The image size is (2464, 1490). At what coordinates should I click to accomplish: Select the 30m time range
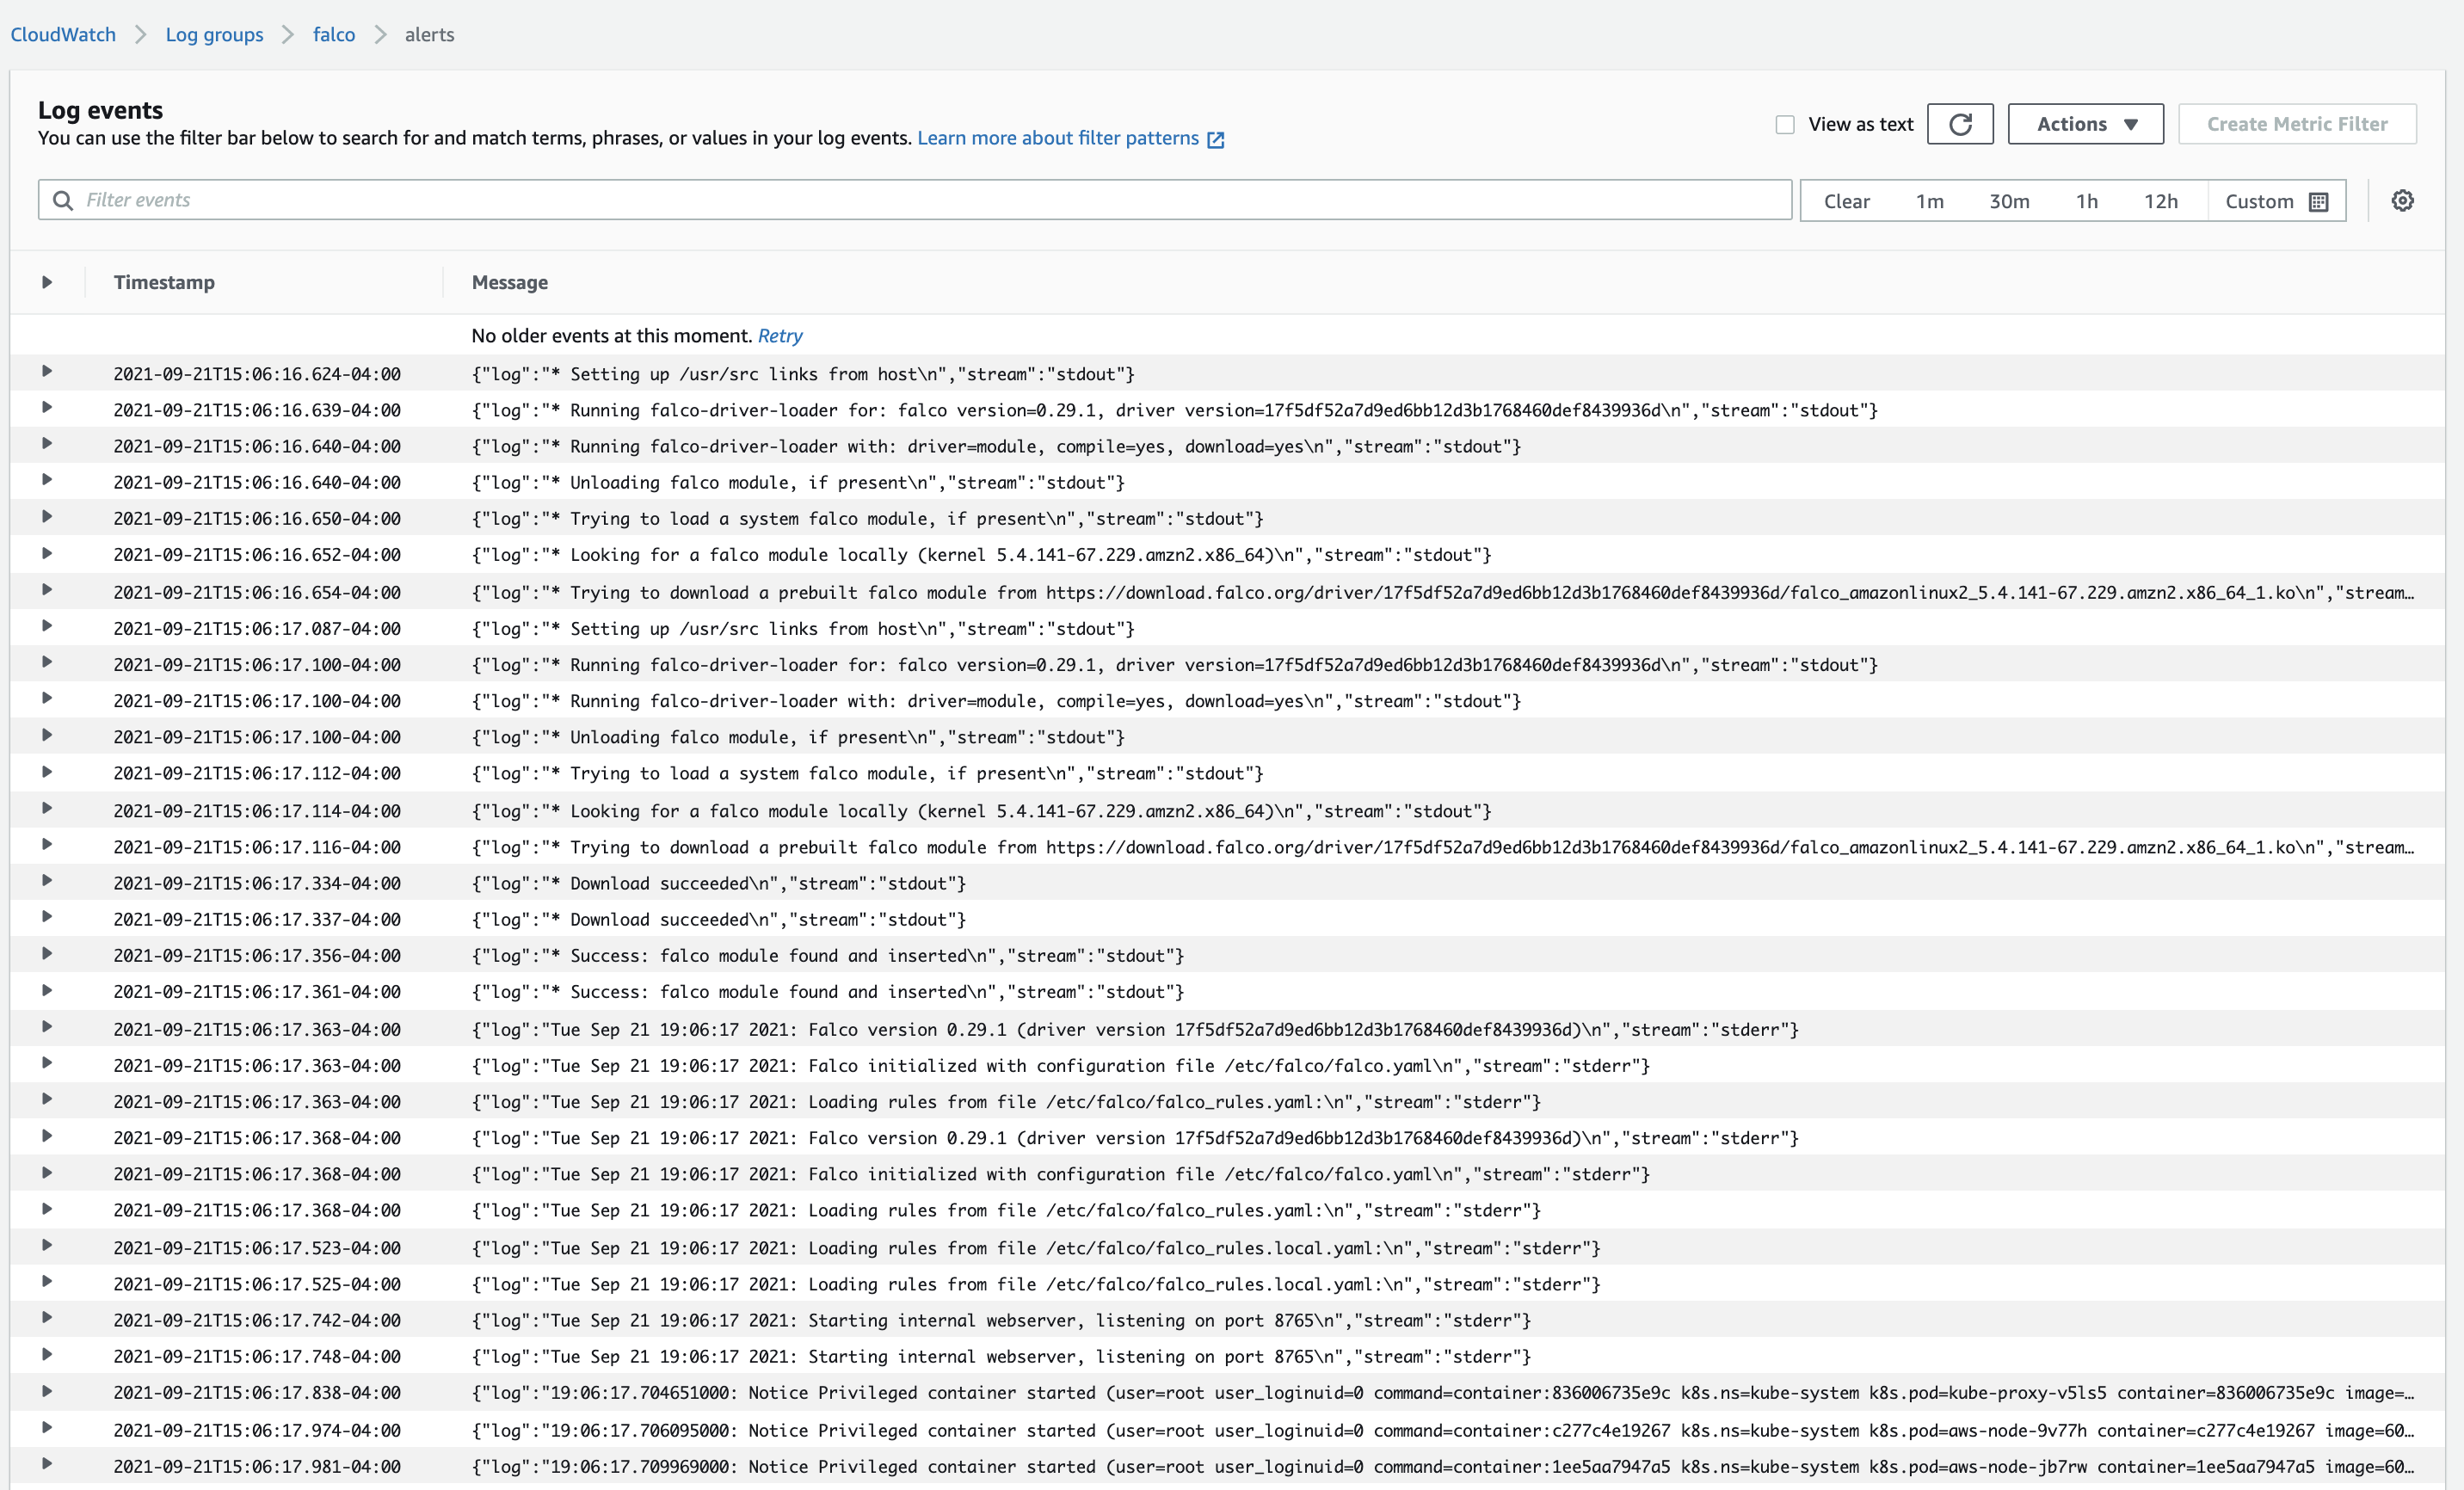point(2009,201)
